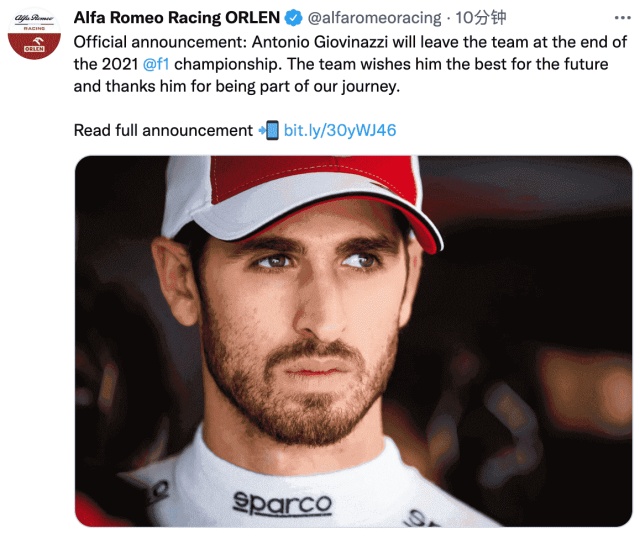Click the word "championship" in the tweet
Image resolution: width=640 pixels, height=539 pixels.
click(236, 63)
